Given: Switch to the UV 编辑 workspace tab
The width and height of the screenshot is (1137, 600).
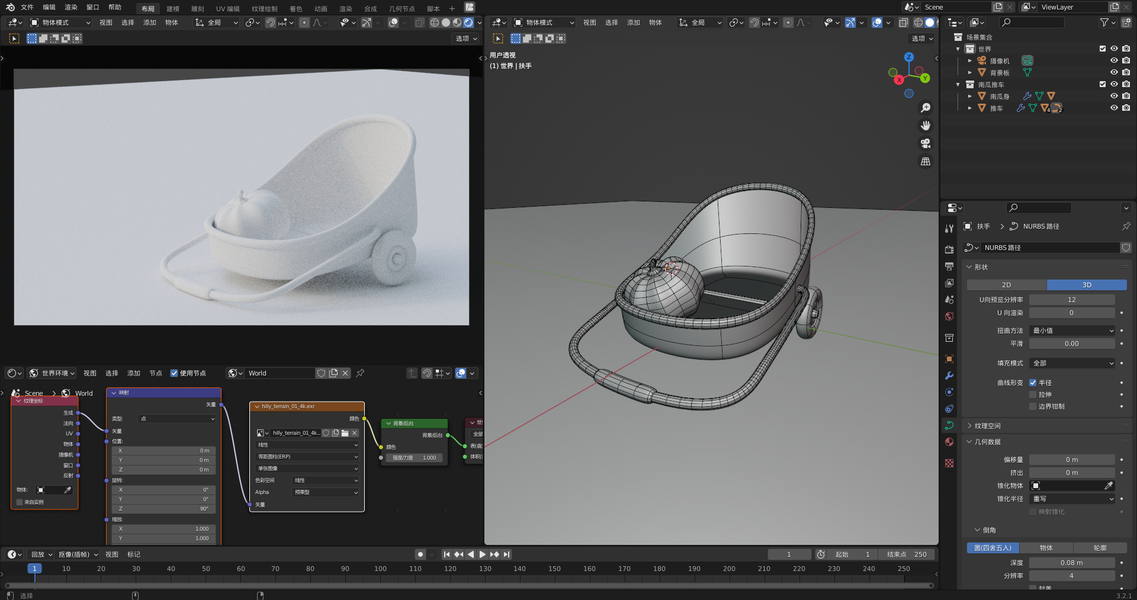Looking at the screenshot, I should (x=227, y=8).
